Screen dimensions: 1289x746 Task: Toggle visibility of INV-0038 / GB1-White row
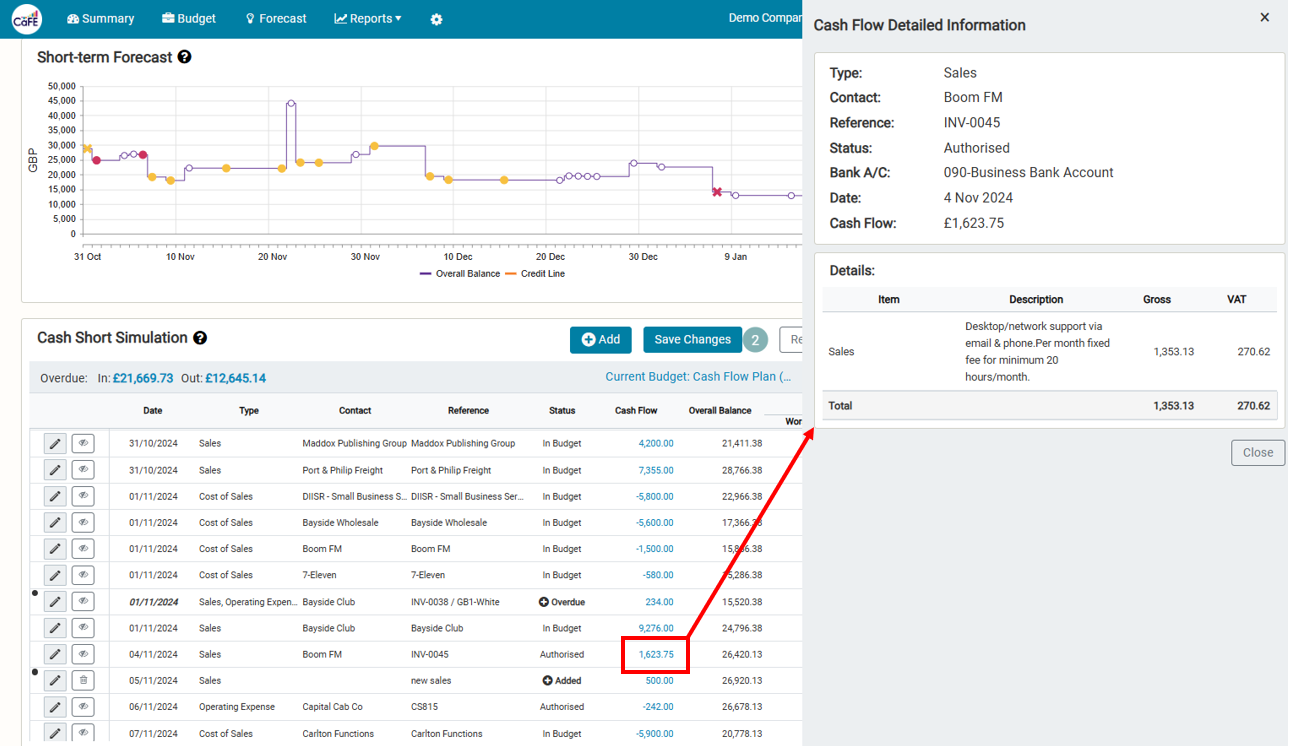tap(83, 602)
